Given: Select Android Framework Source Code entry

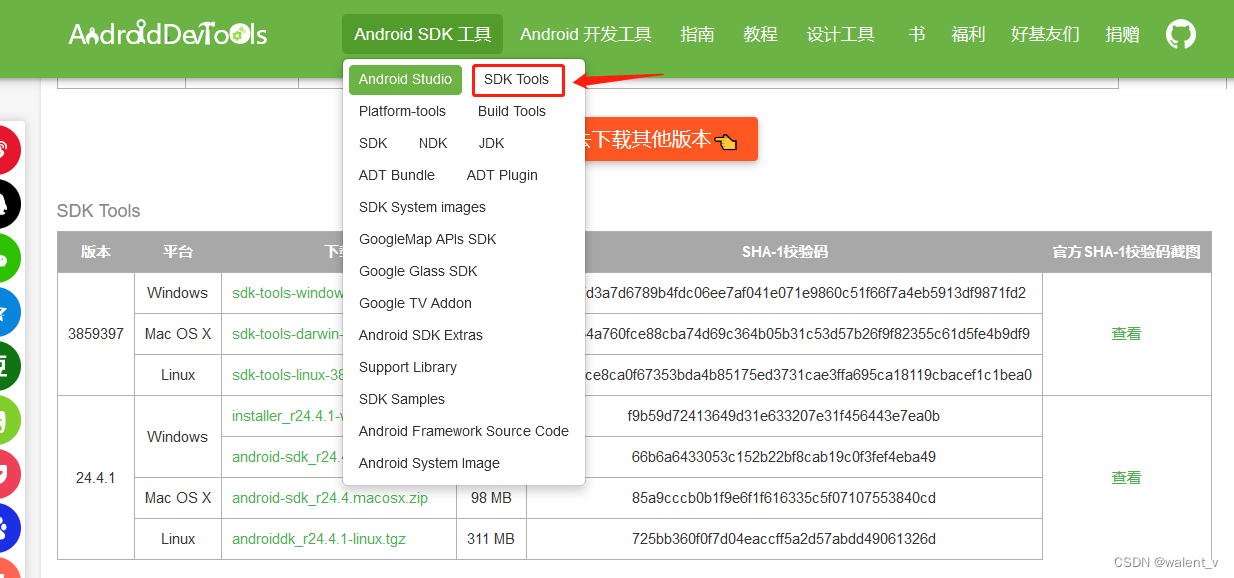Looking at the screenshot, I should click(x=464, y=431).
